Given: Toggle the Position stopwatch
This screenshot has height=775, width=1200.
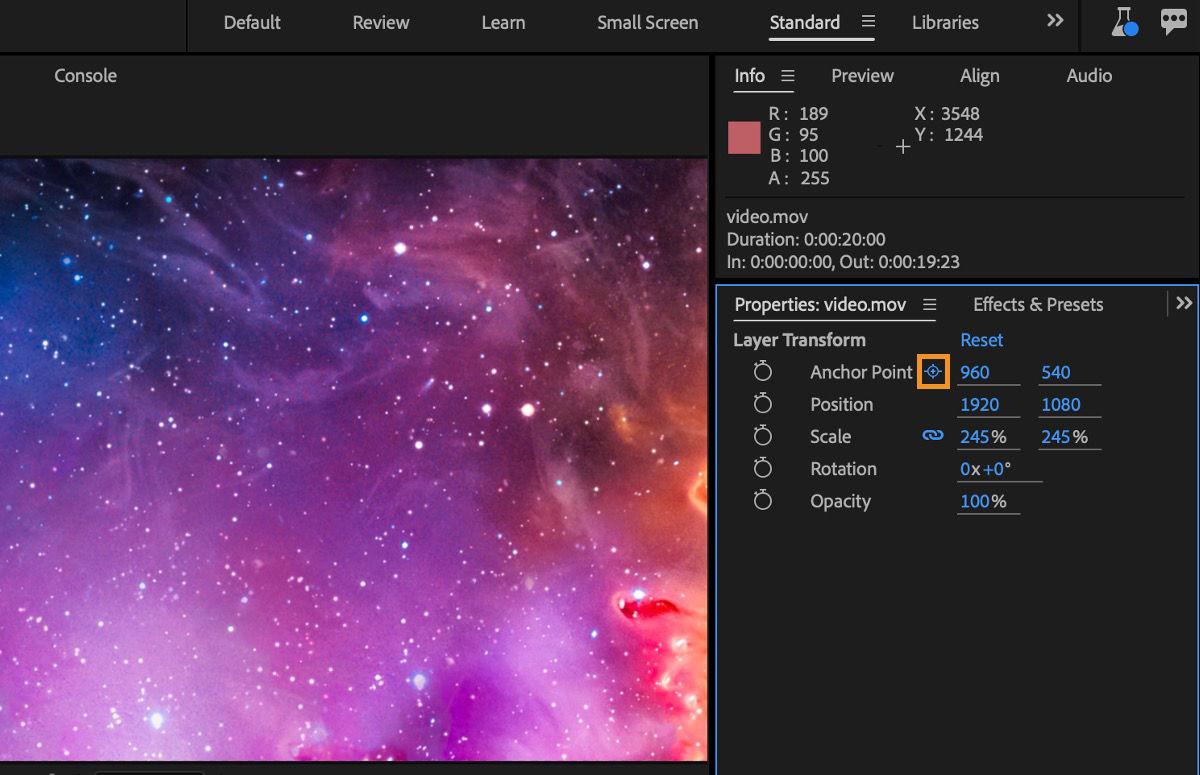Looking at the screenshot, I should pos(763,404).
